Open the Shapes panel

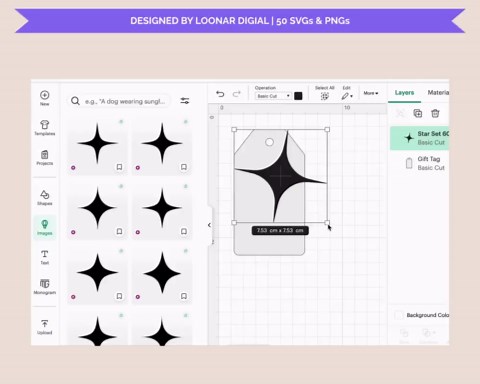click(45, 197)
